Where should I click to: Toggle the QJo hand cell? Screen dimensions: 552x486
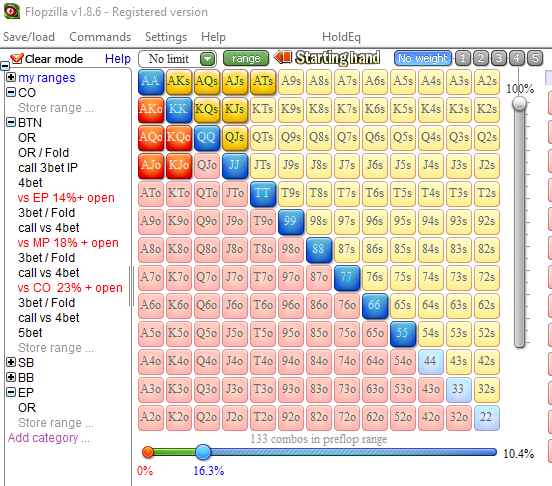(207, 165)
